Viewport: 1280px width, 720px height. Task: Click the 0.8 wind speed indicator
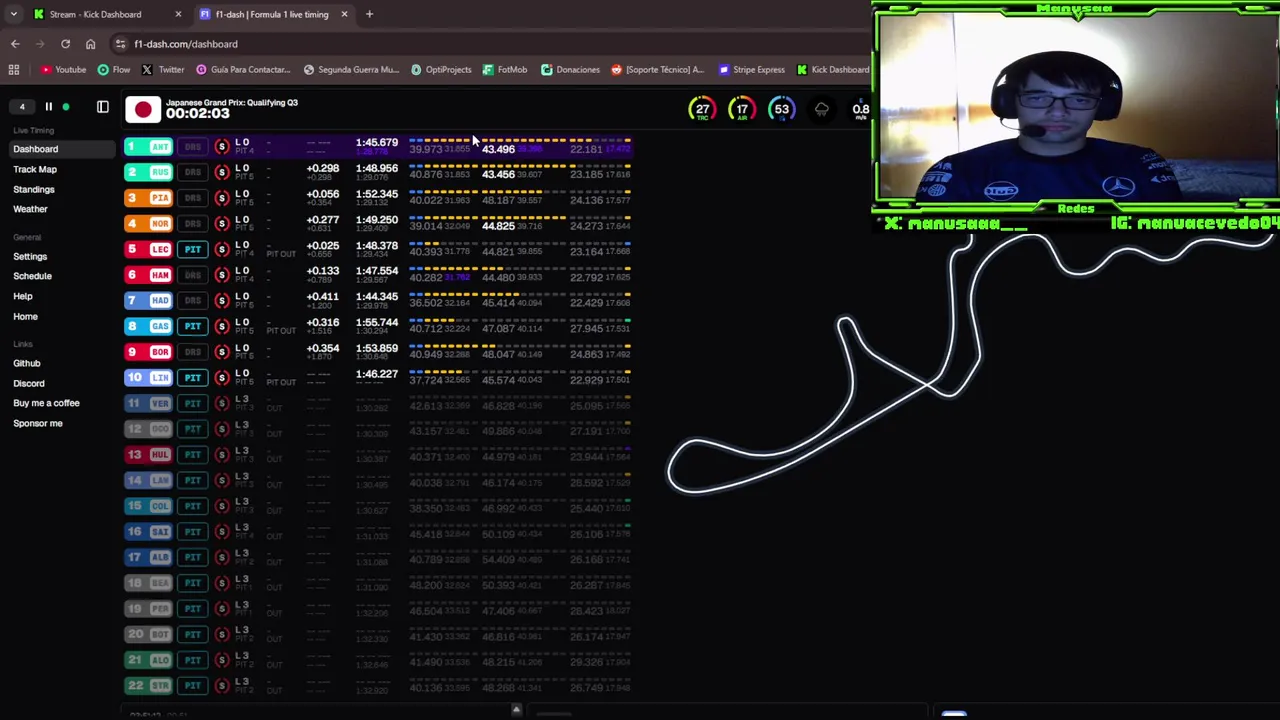coord(860,109)
